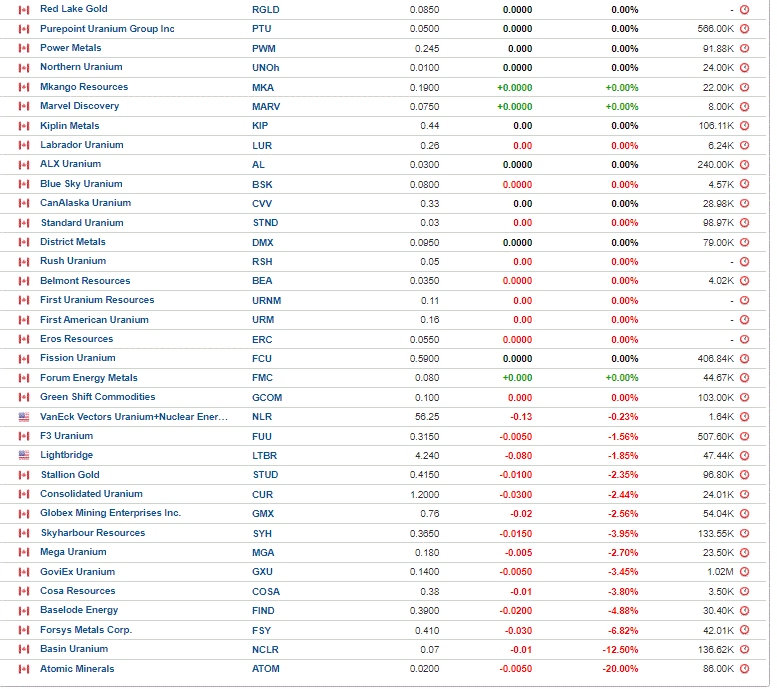This screenshot has width=777, height=689.
Task: Click the Canadian flag beside Marvel Discovery
Action: 24,107
